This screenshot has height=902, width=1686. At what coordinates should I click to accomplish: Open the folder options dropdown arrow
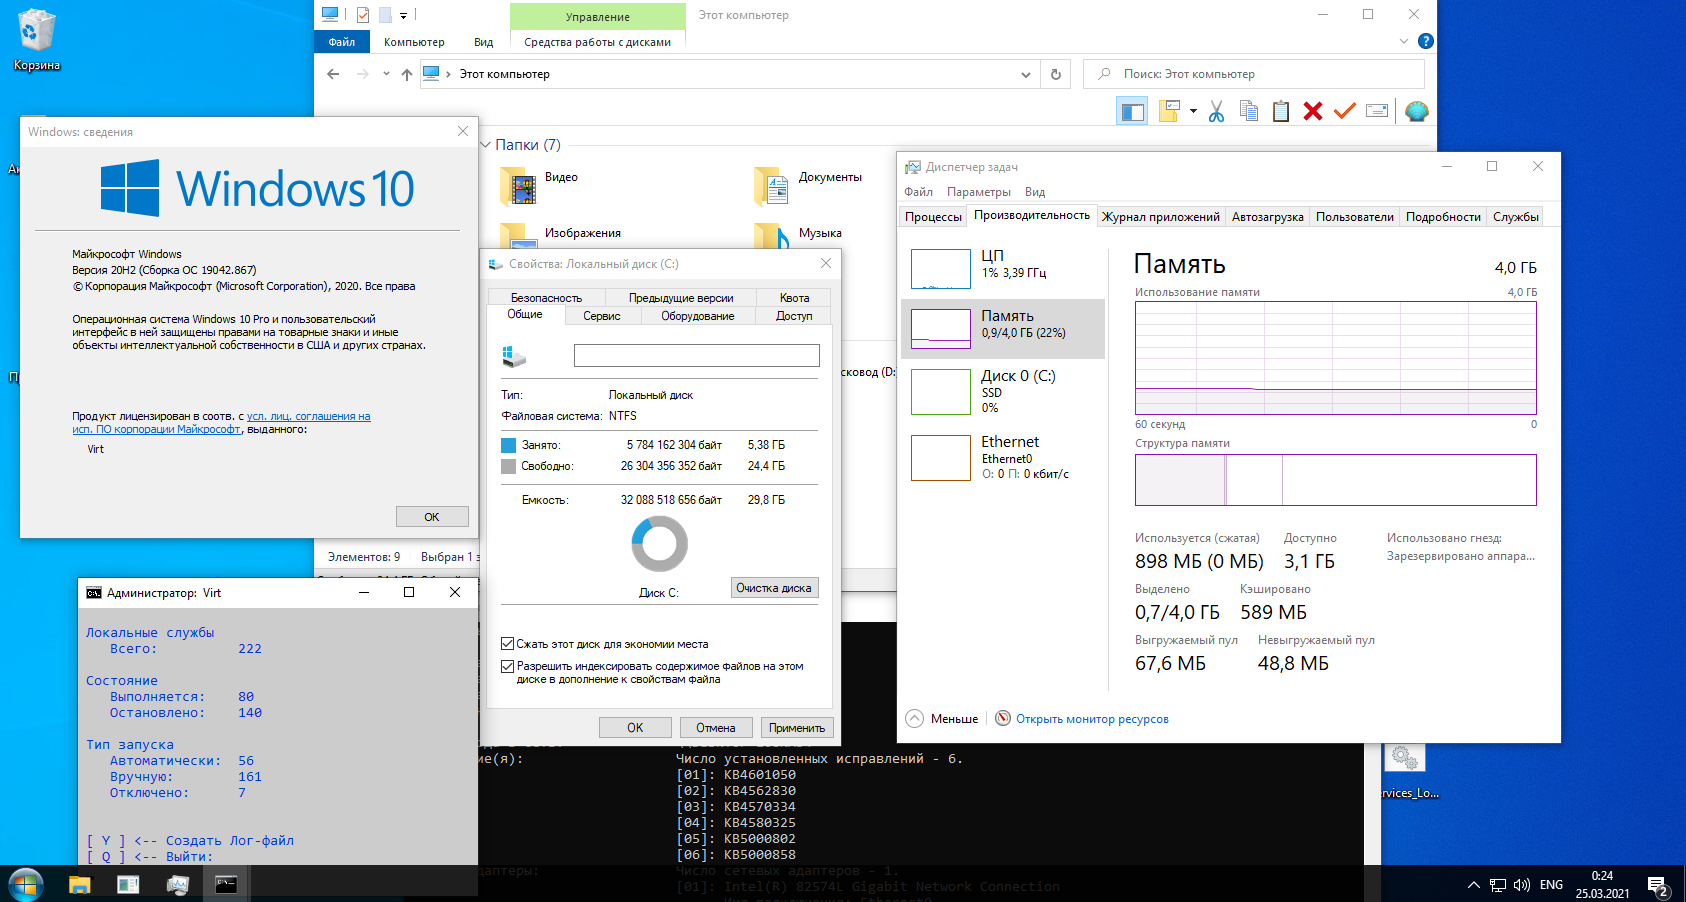coord(1193,112)
